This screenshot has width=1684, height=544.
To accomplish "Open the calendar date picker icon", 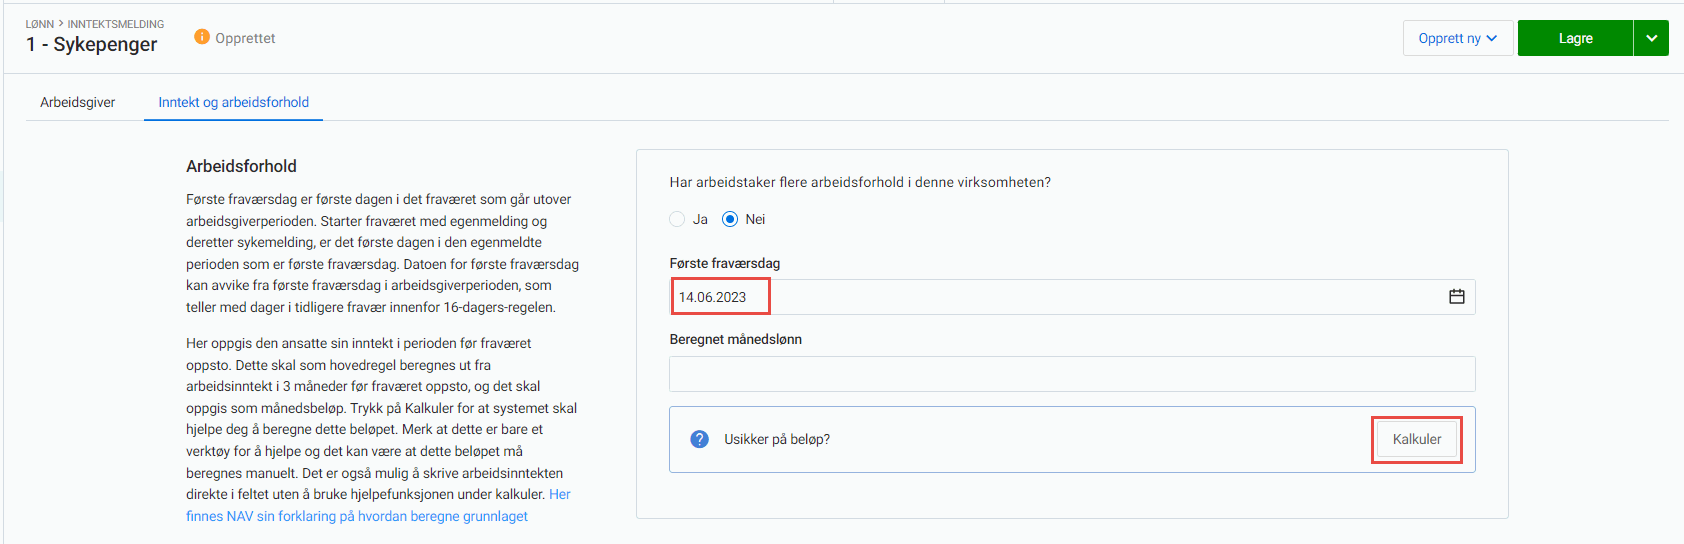I will click(1456, 297).
